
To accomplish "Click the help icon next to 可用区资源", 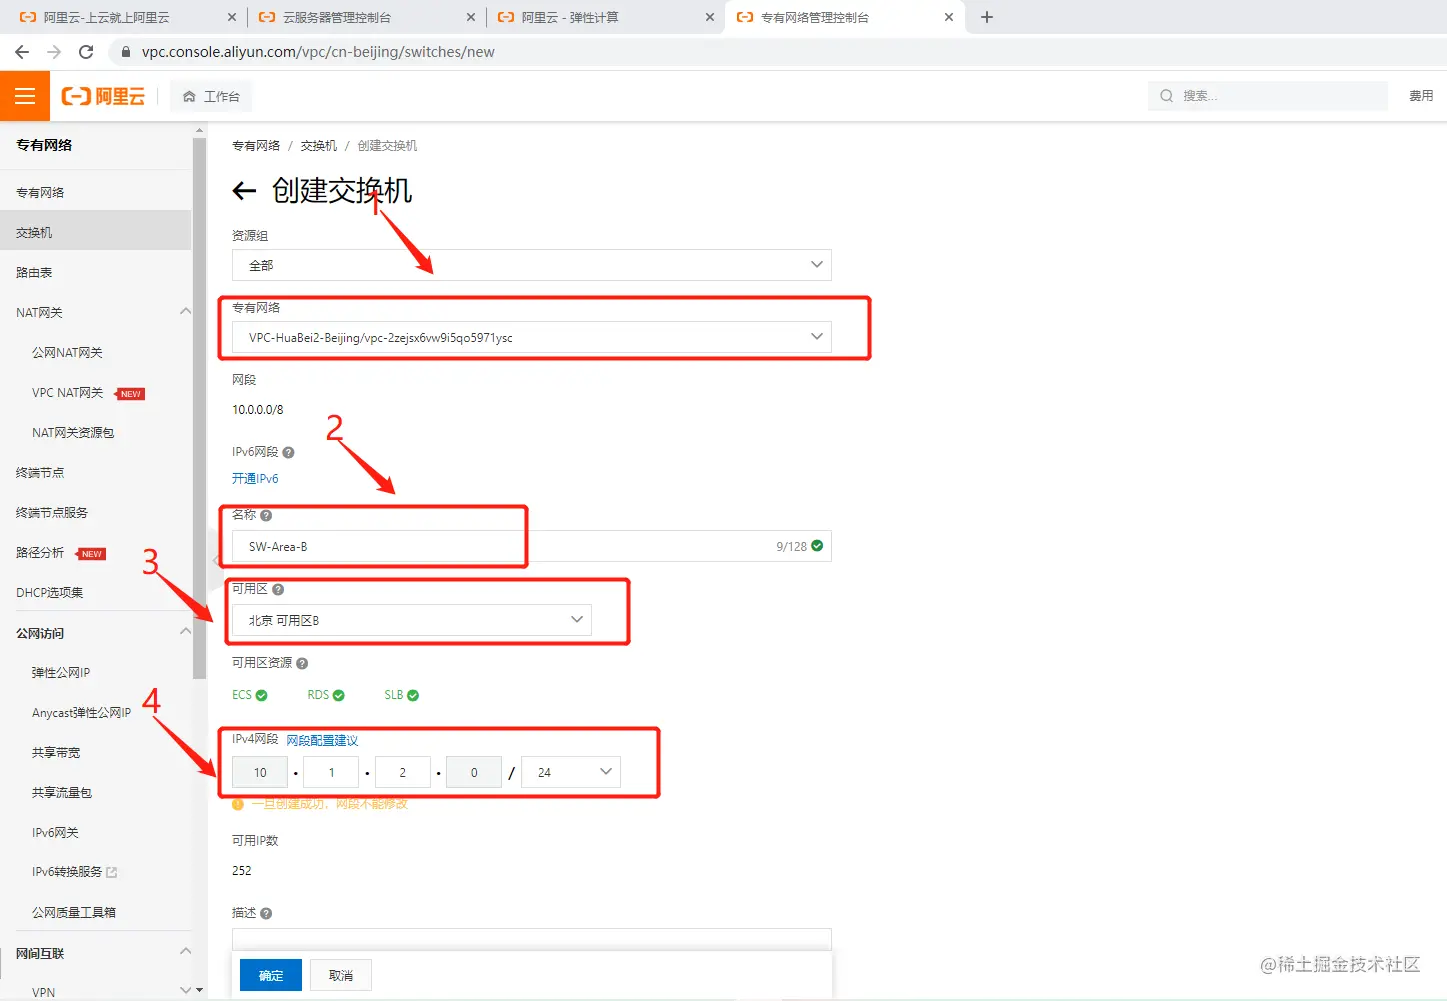I will 302,663.
